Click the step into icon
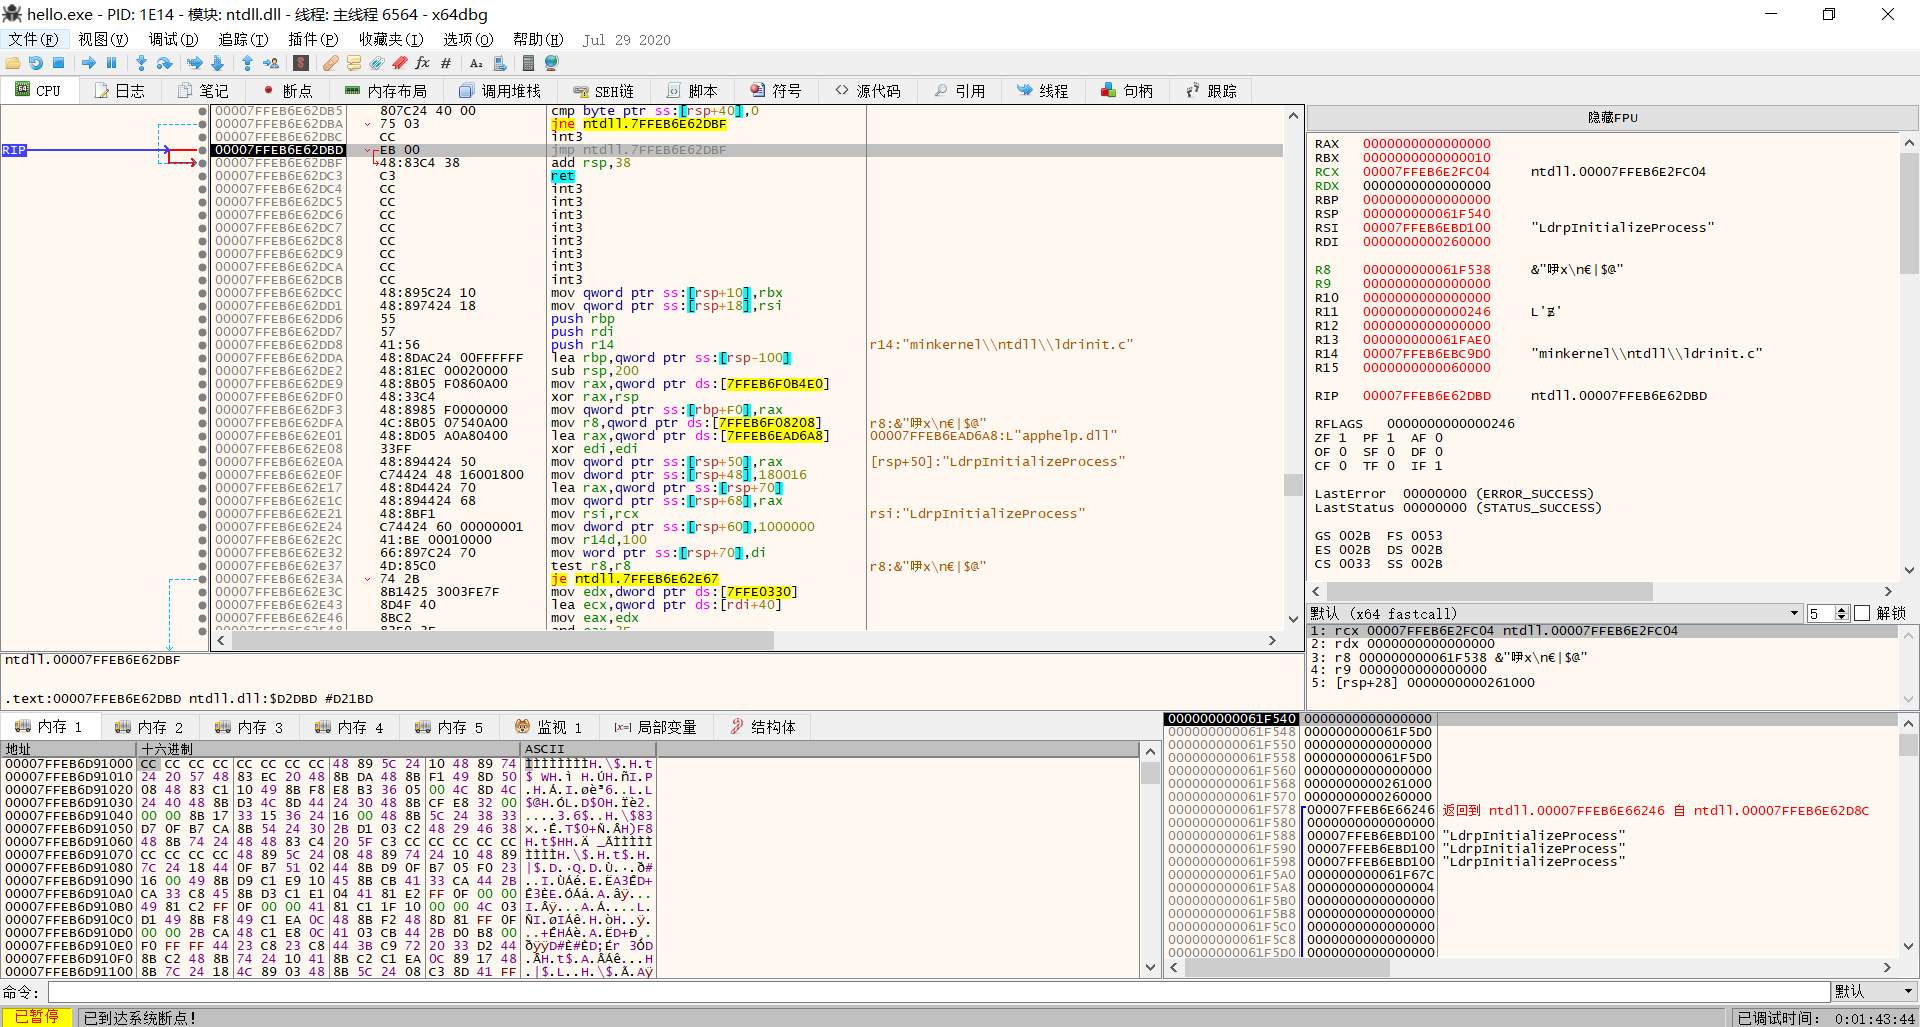The width and height of the screenshot is (1920, 1027). [141, 63]
